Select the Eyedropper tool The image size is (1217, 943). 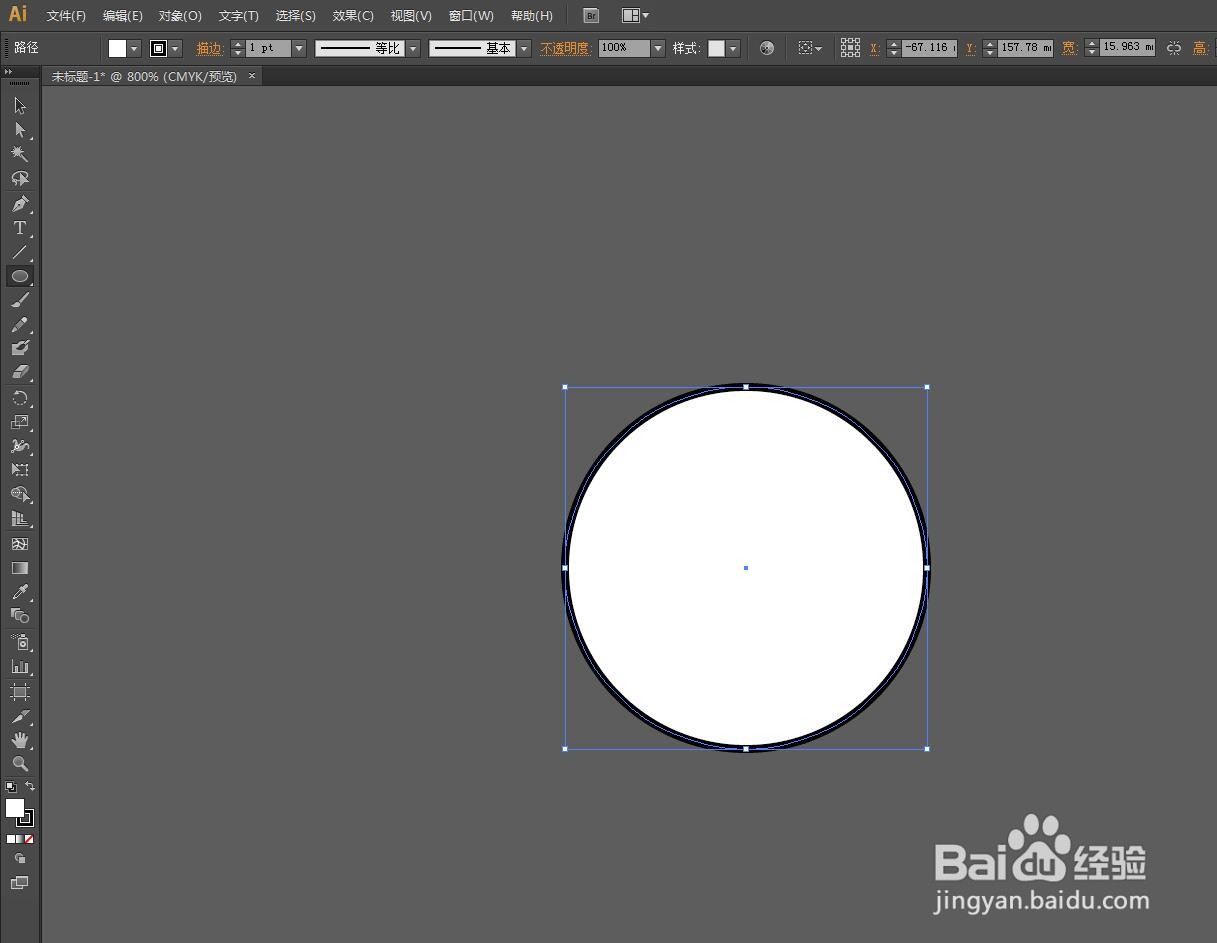point(20,592)
